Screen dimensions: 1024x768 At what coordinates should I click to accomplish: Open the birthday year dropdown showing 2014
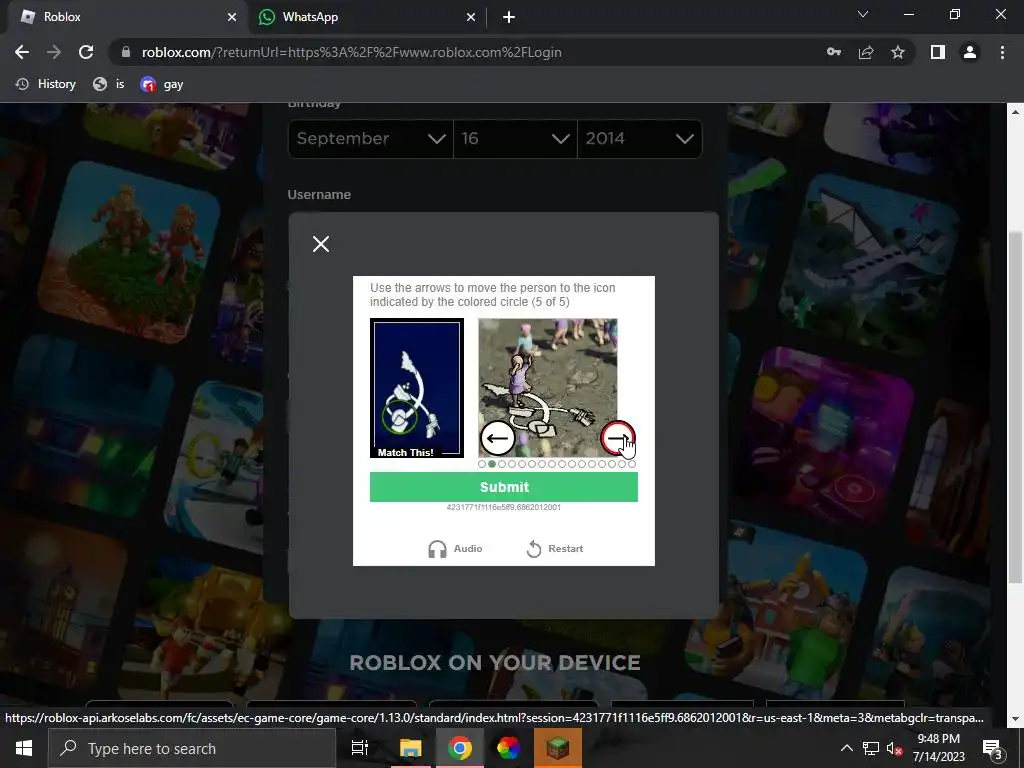640,138
